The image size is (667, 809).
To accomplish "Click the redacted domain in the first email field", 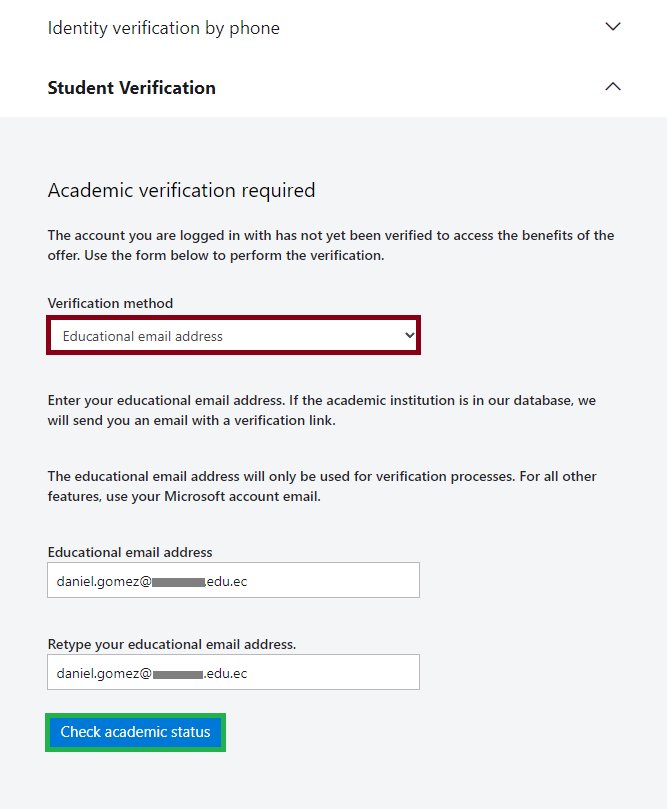I will [x=178, y=581].
